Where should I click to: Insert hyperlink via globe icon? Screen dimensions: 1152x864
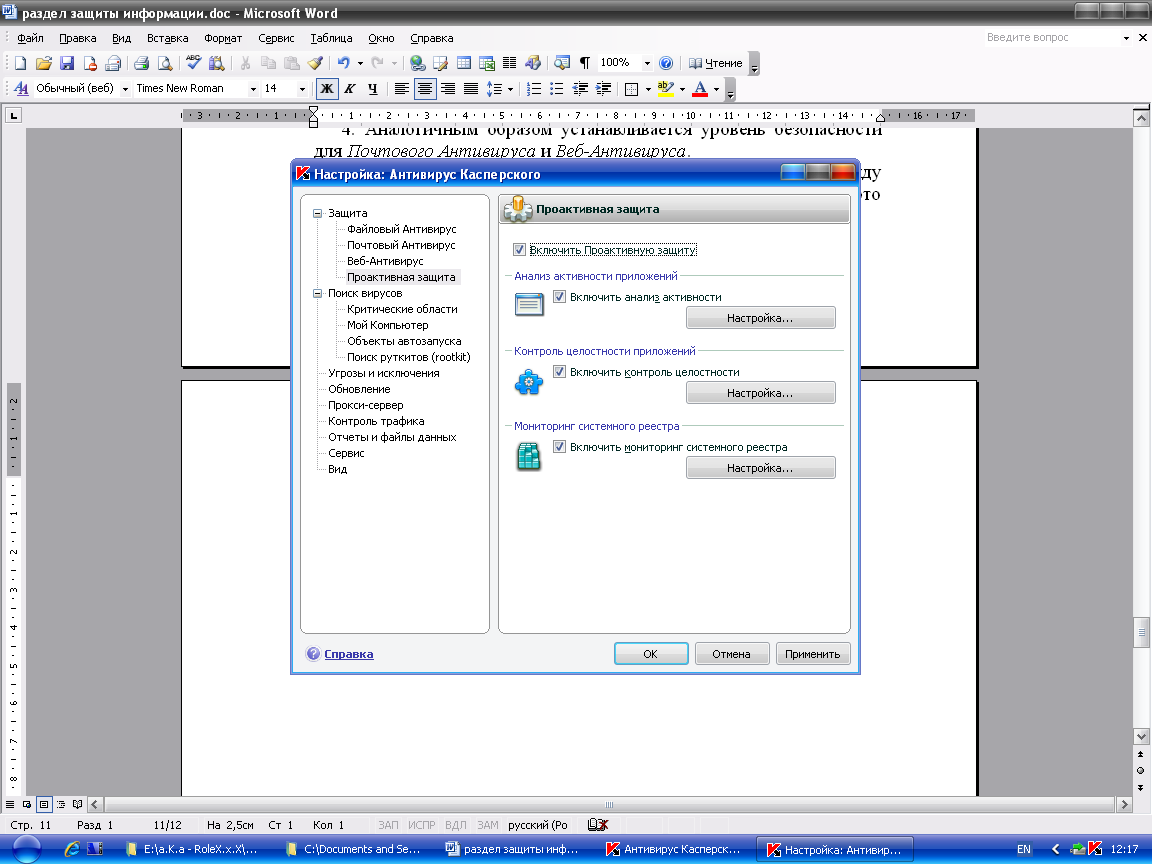tap(418, 63)
